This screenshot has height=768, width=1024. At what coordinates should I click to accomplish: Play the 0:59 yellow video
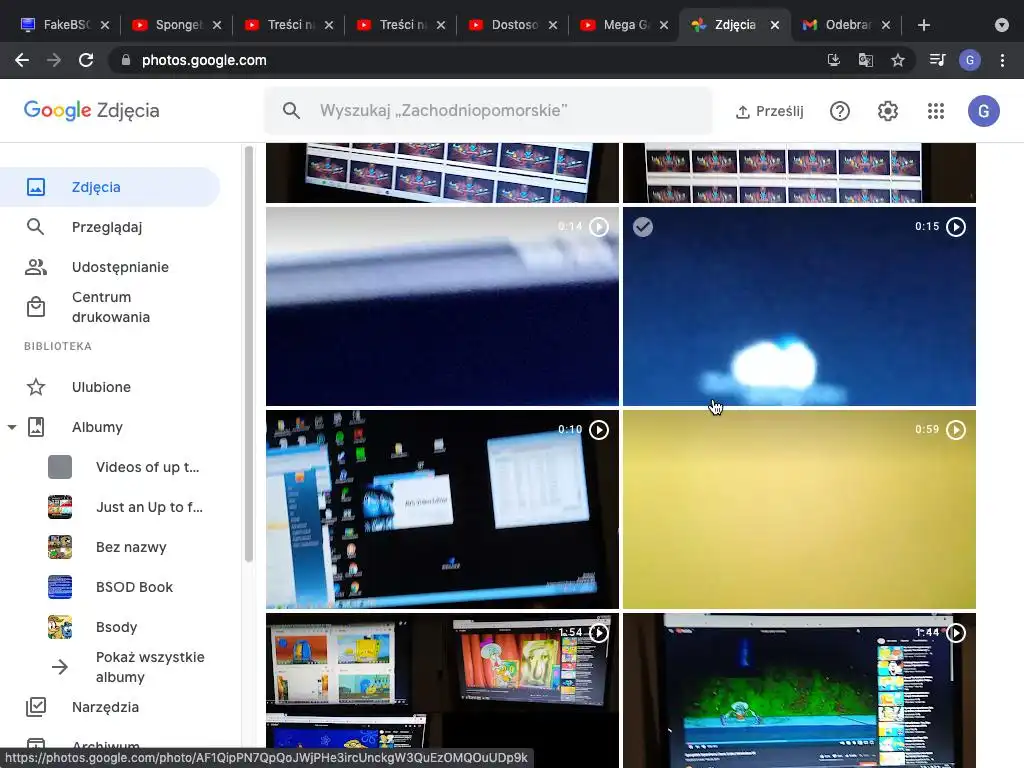[x=956, y=430]
